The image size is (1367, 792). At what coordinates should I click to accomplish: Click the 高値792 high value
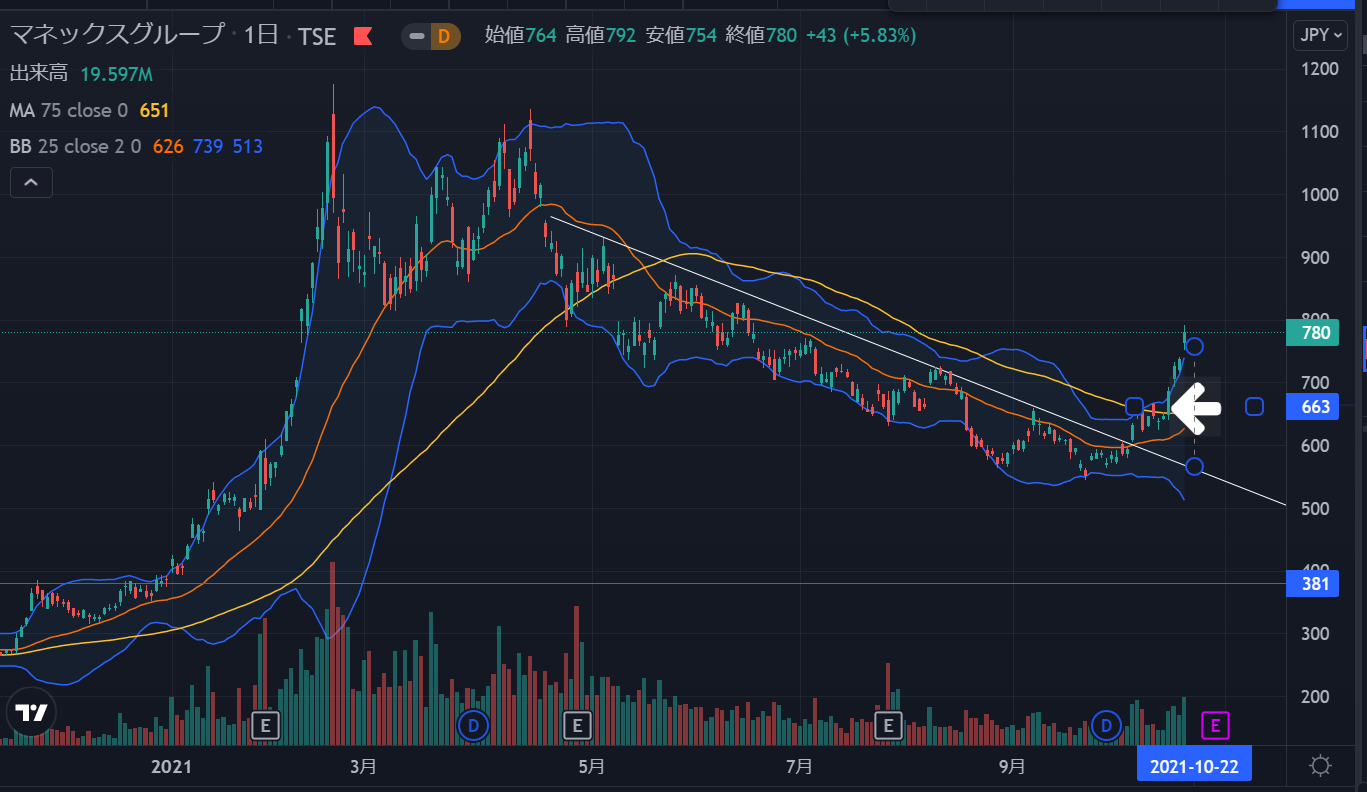pyautogui.click(x=600, y=36)
